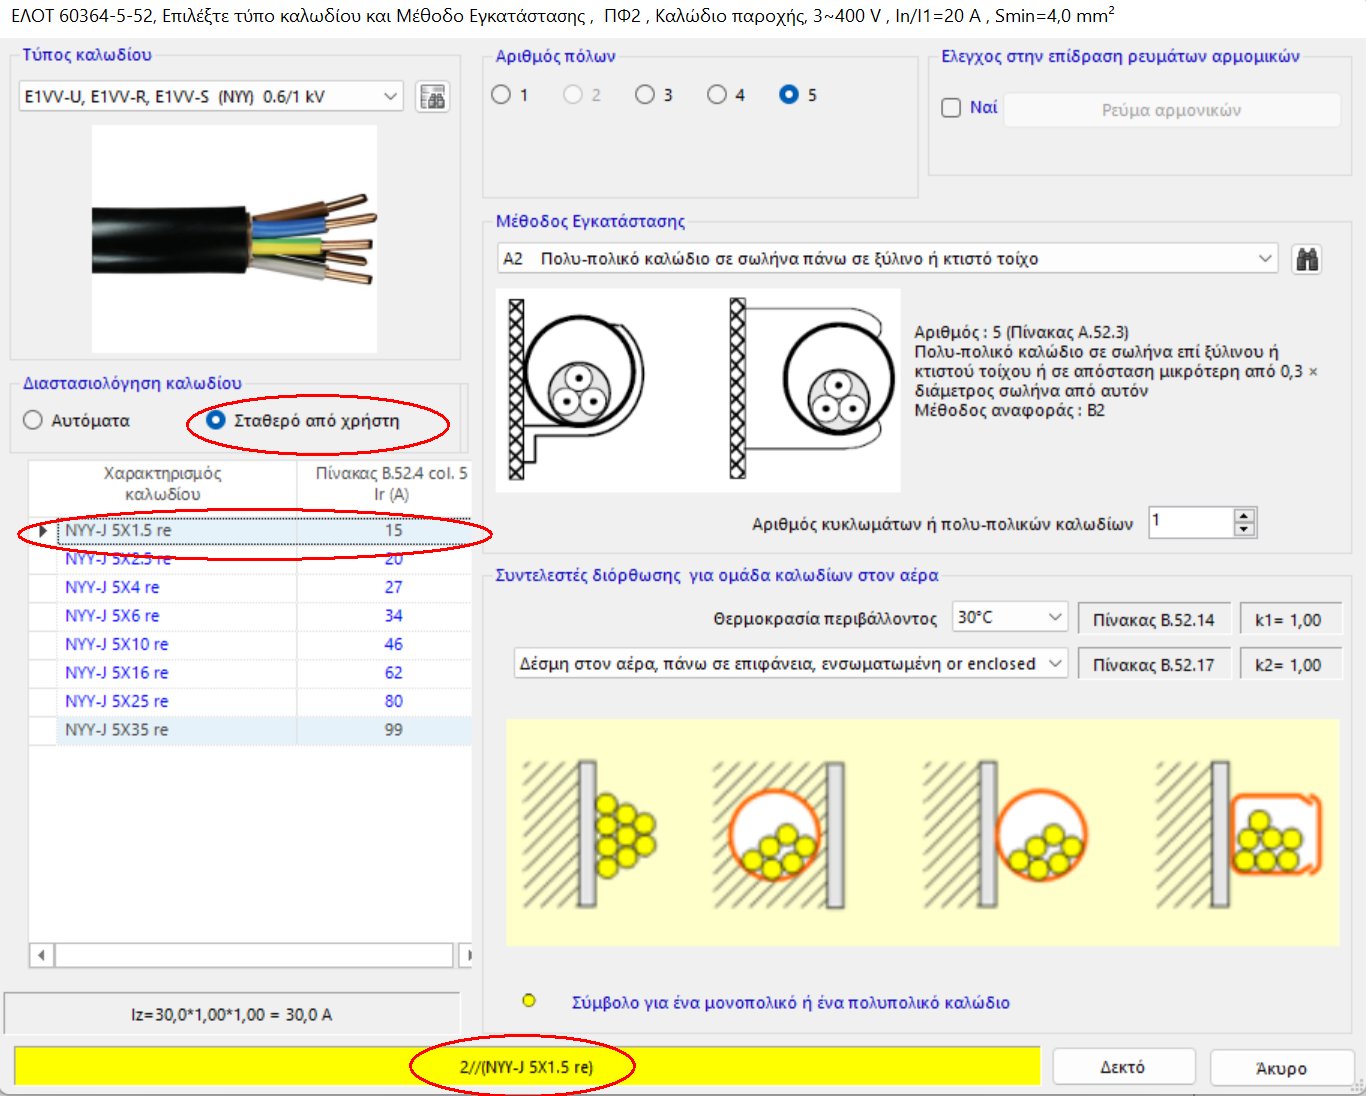Click inside the Αριθμός κυκλωμάτων value field
This screenshot has width=1366, height=1096.
pyautogui.click(x=1190, y=521)
